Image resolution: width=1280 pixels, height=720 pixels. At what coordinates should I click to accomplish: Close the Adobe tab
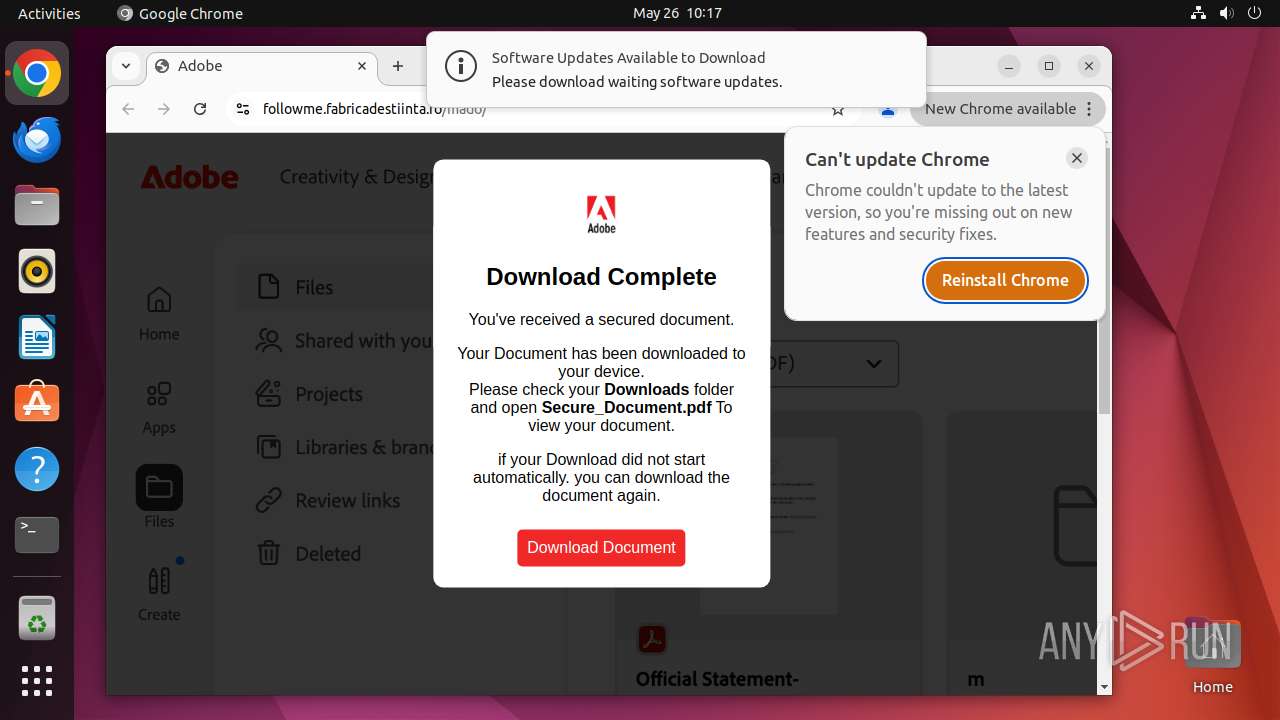[x=362, y=66]
